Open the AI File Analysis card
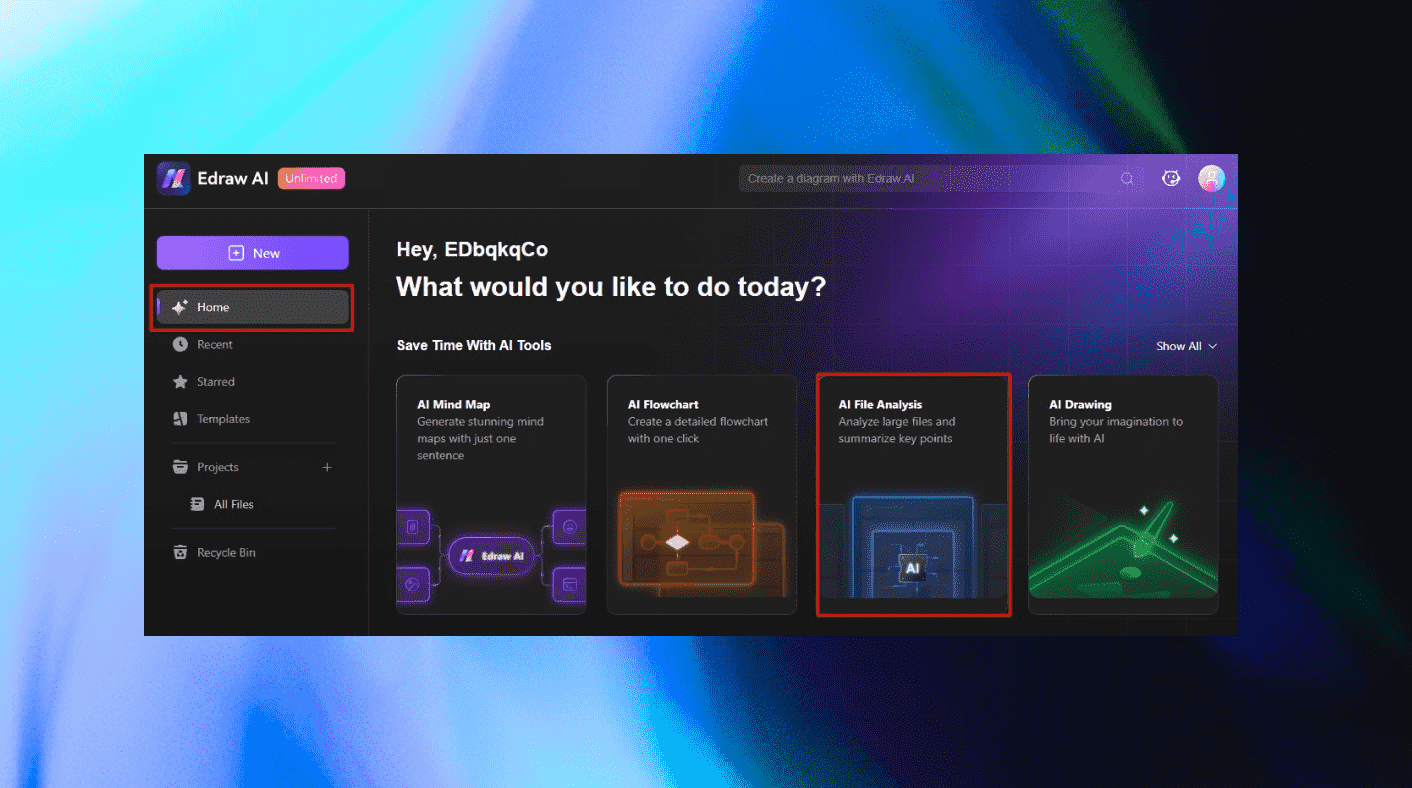Viewport: 1412px width, 788px height. (913, 495)
